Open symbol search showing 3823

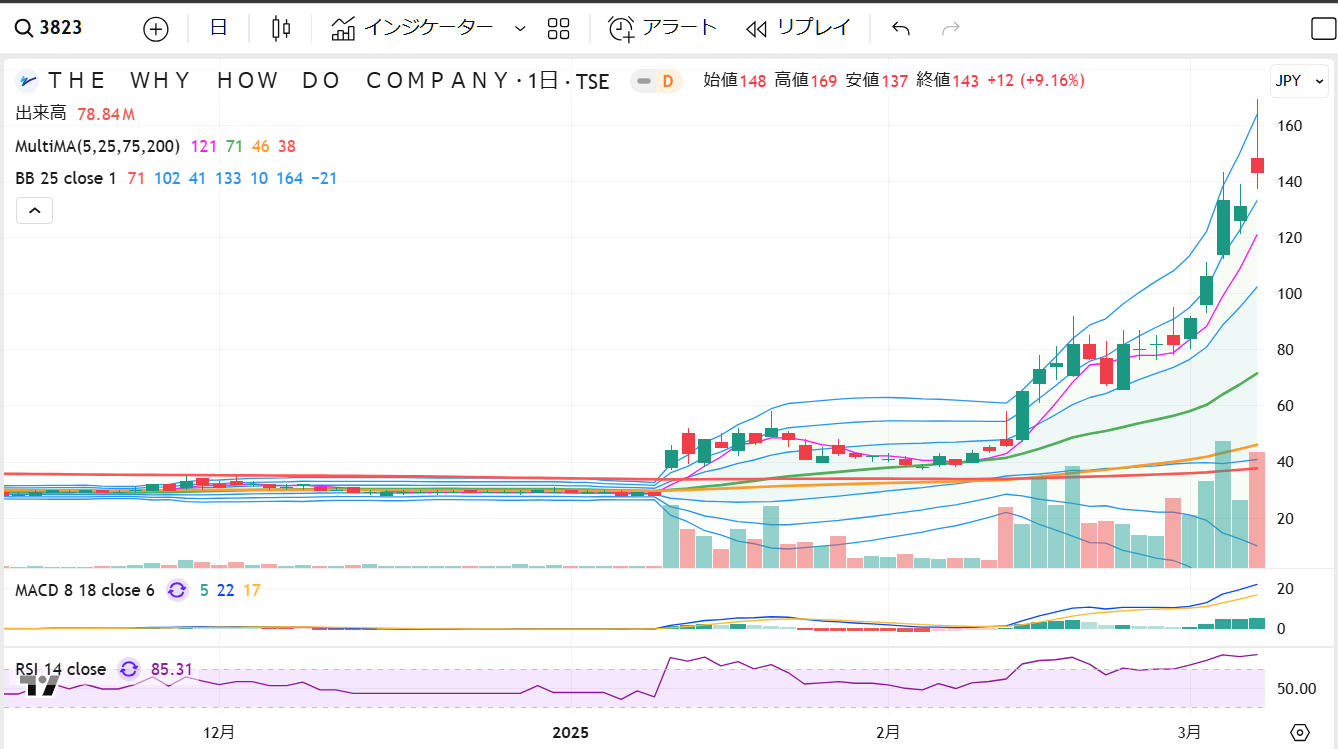click(x=50, y=28)
